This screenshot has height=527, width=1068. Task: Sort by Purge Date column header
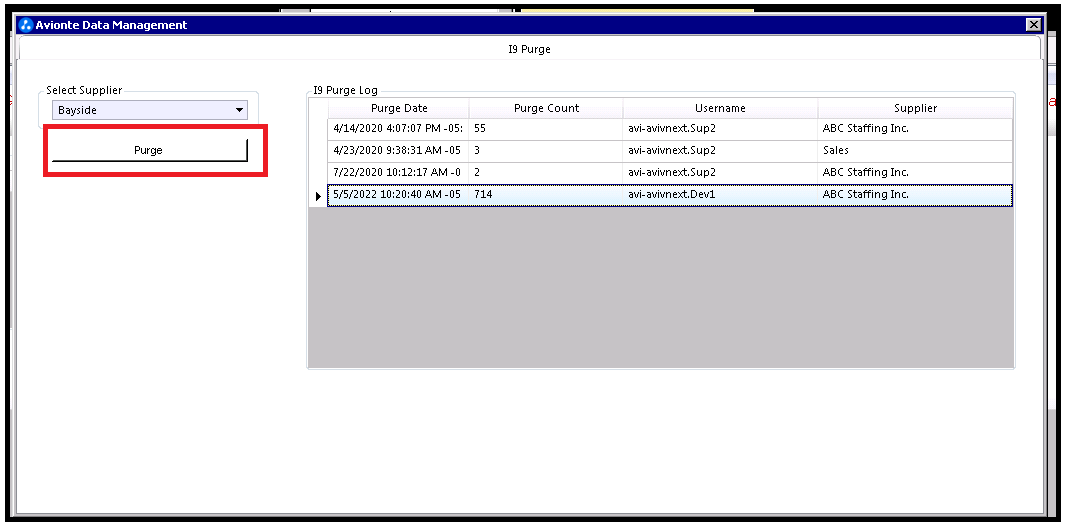(x=398, y=108)
